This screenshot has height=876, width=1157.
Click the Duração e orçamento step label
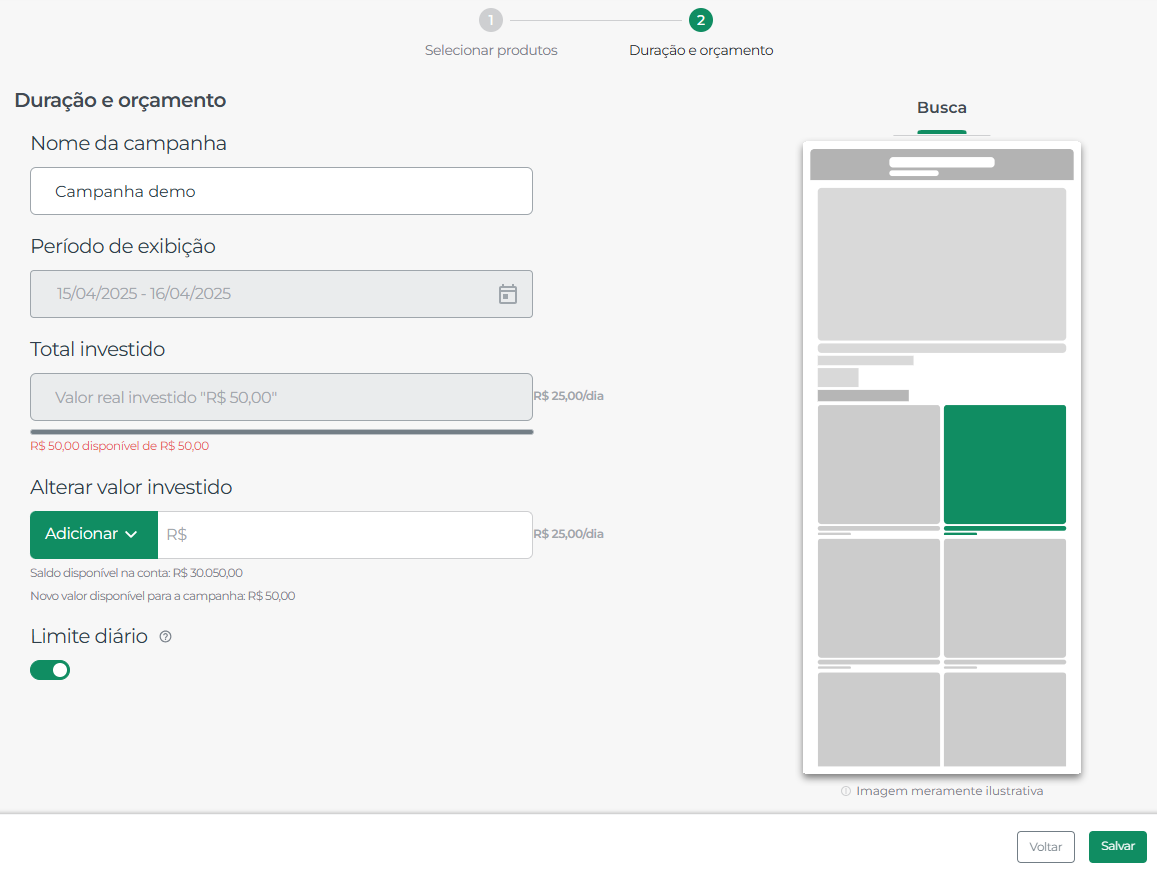click(701, 50)
